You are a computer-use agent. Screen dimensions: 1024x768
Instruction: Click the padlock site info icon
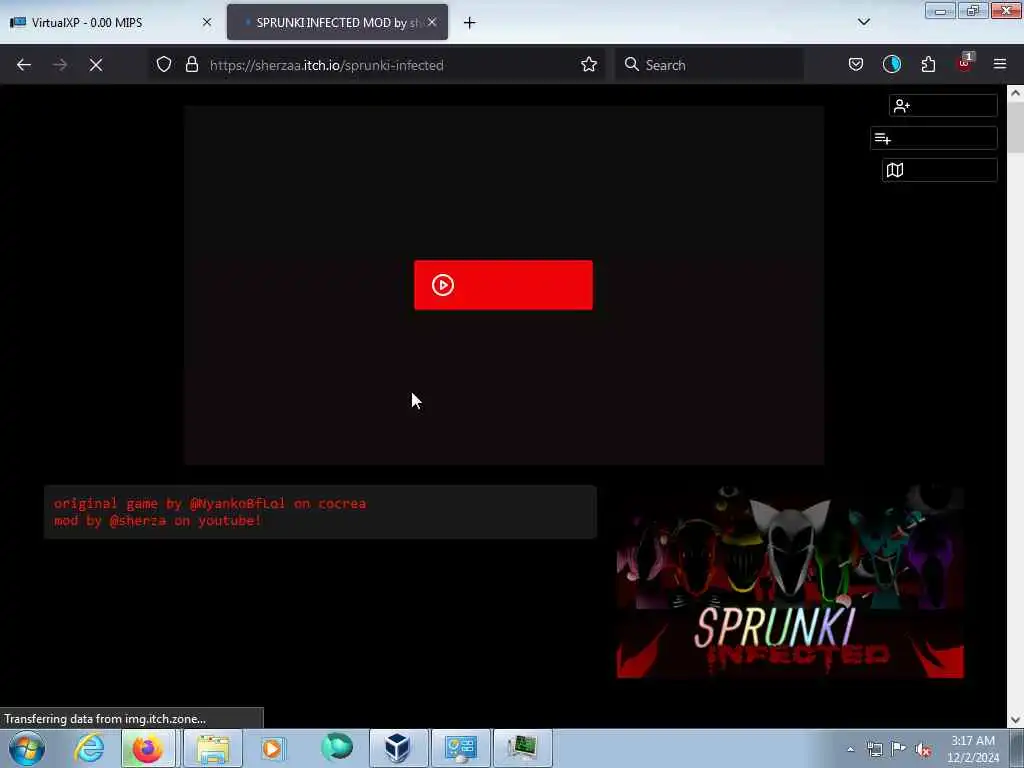click(x=191, y=65)
